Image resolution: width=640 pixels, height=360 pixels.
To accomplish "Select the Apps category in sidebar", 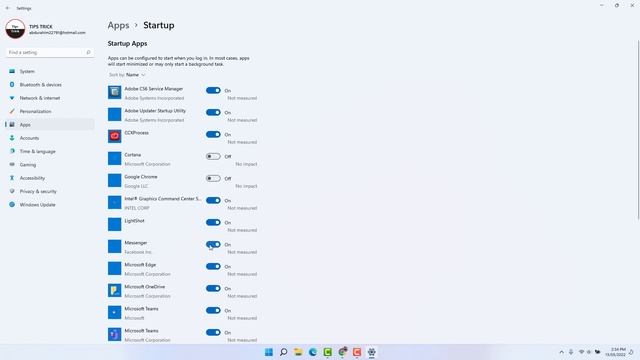I will point(49,124).
